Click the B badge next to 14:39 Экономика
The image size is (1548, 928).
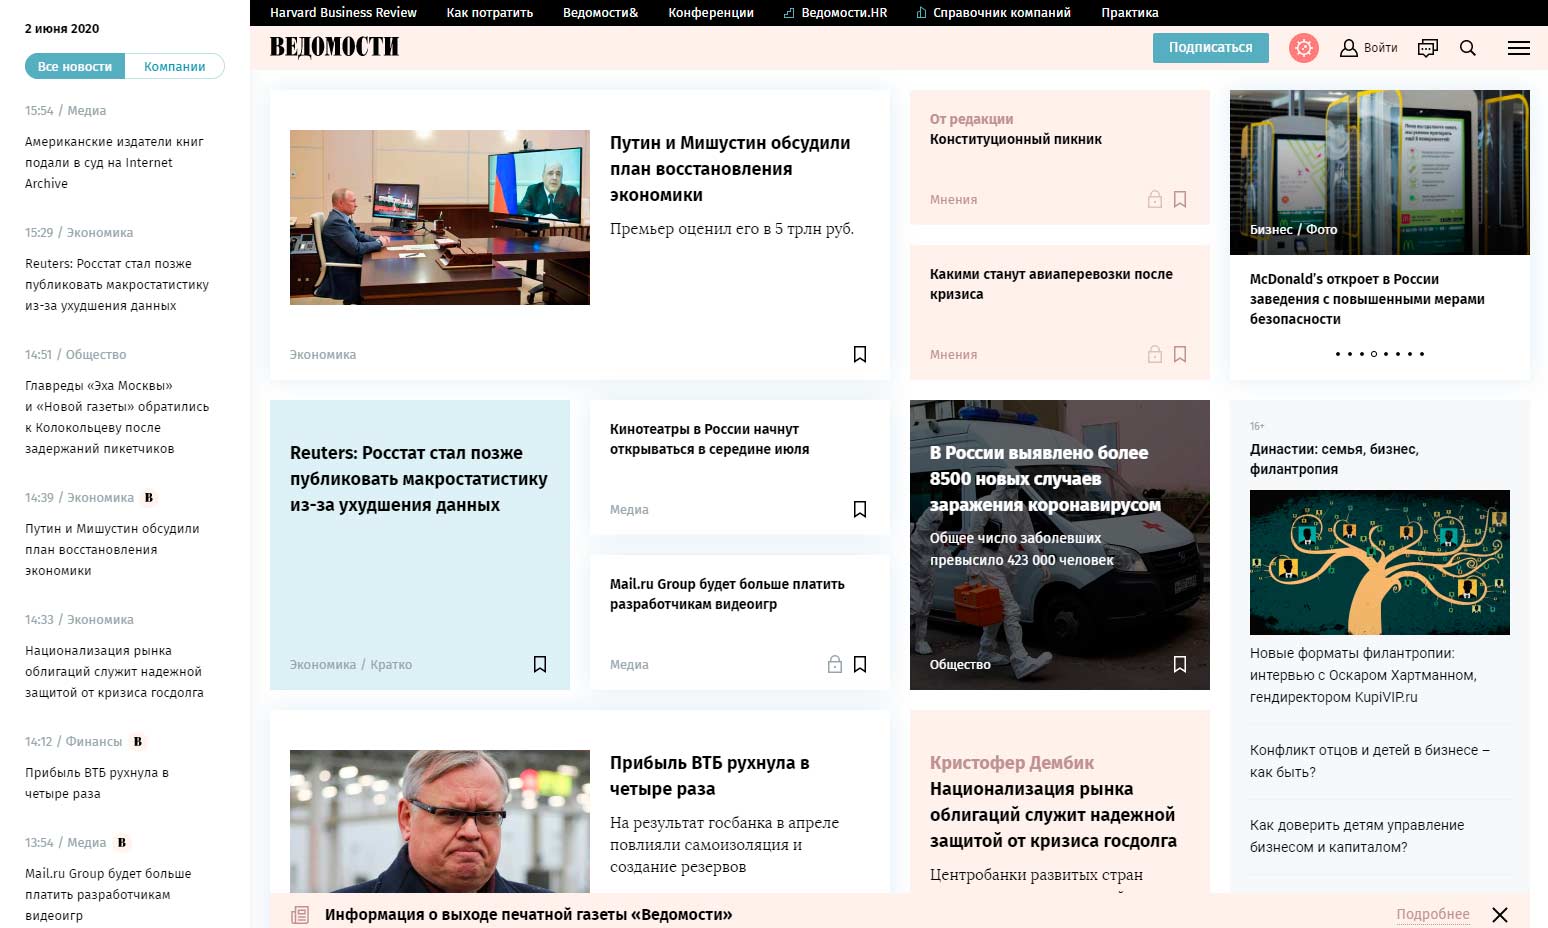pos(149,497)
